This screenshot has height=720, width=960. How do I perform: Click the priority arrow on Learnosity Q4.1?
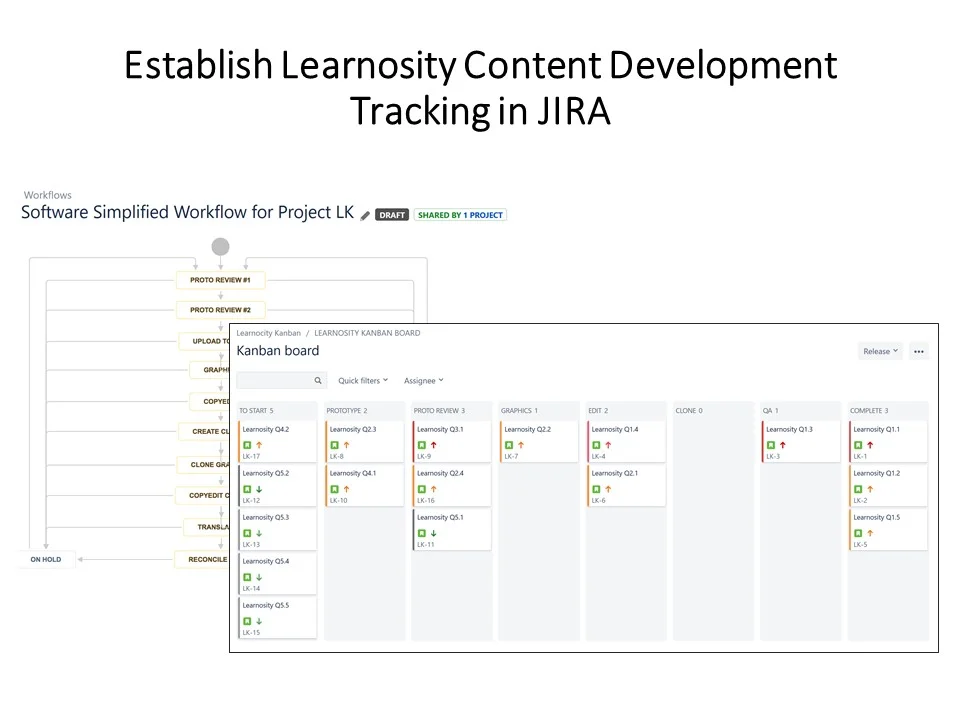click(347, 489)
